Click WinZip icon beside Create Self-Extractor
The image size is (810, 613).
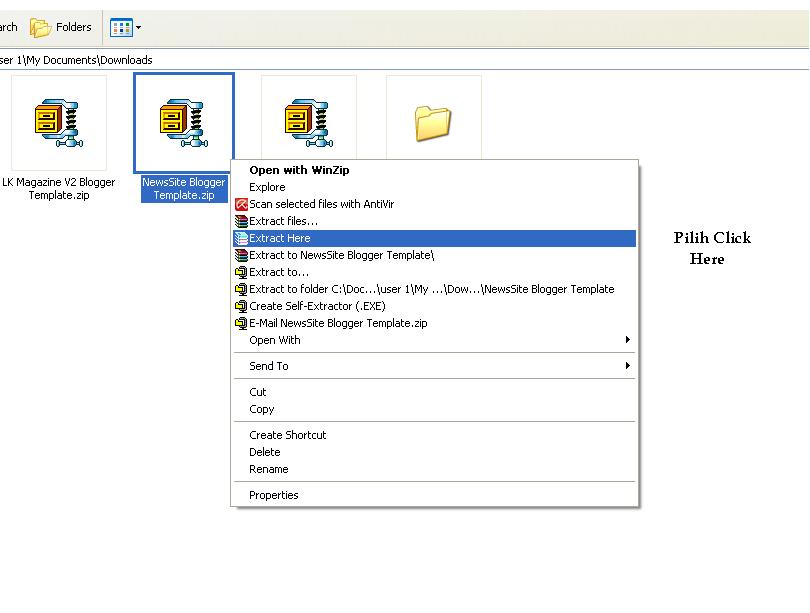241,306
